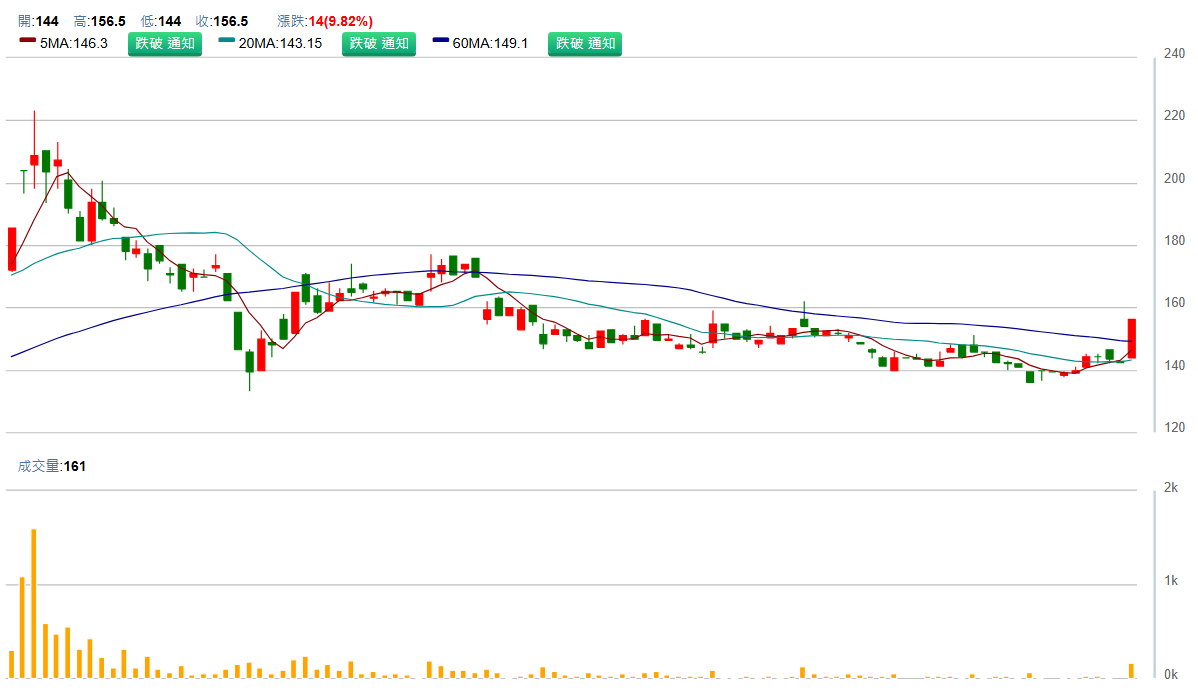Click the navy 60MA legend line

(441, 40)
